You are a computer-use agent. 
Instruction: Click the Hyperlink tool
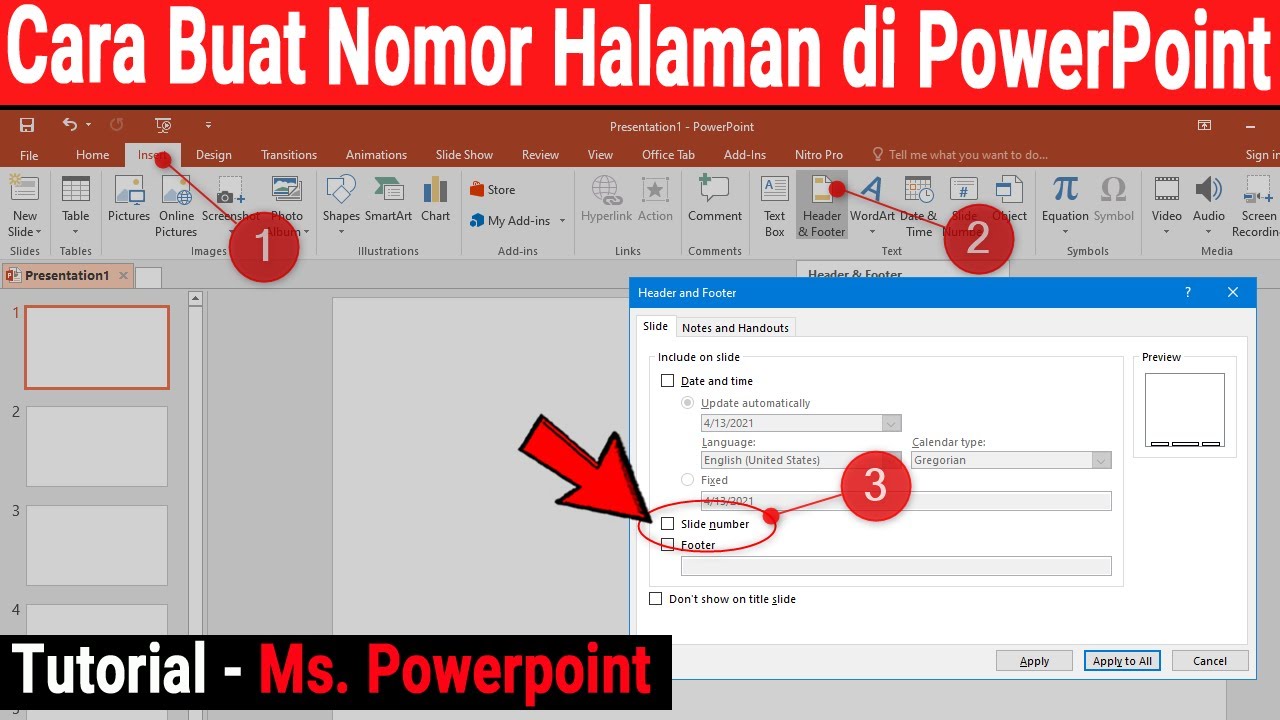tap(606, 199)
